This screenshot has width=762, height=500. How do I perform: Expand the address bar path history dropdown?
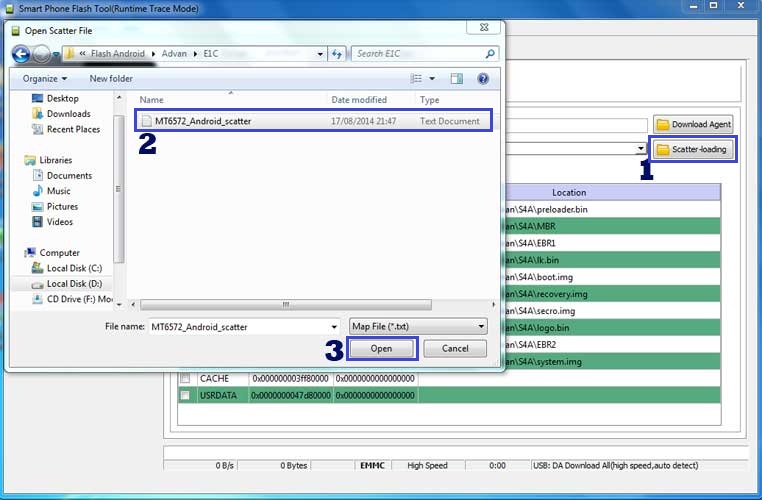320,54
